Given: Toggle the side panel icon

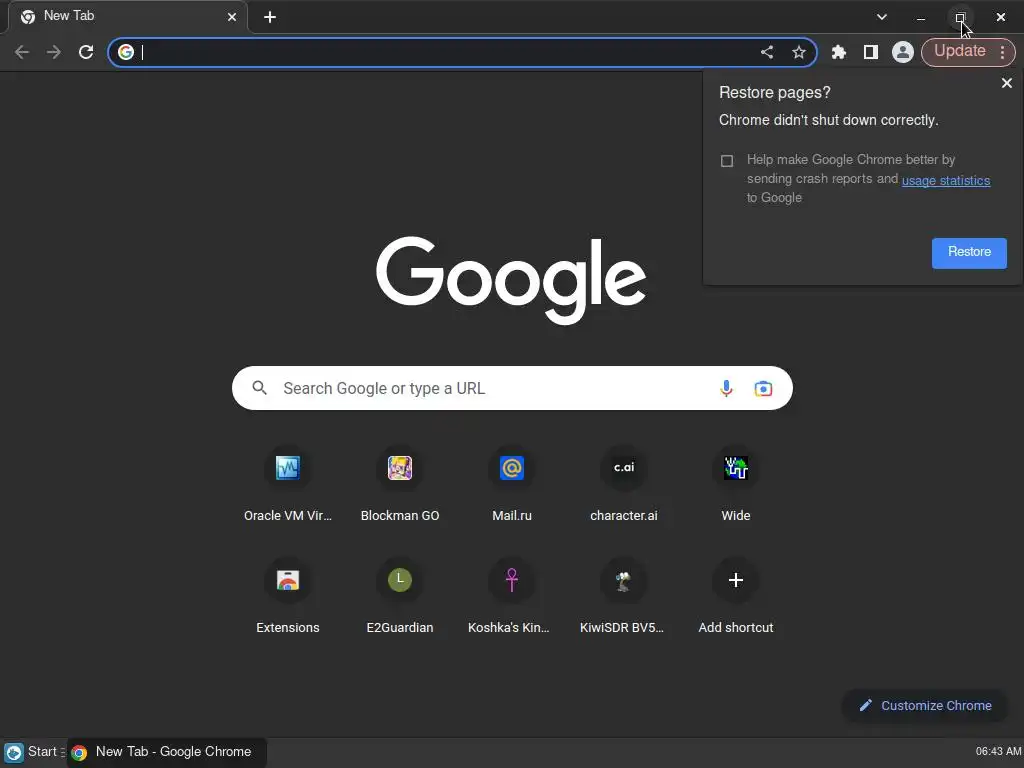Looking at the screenshot, I should tap(871, 52).
